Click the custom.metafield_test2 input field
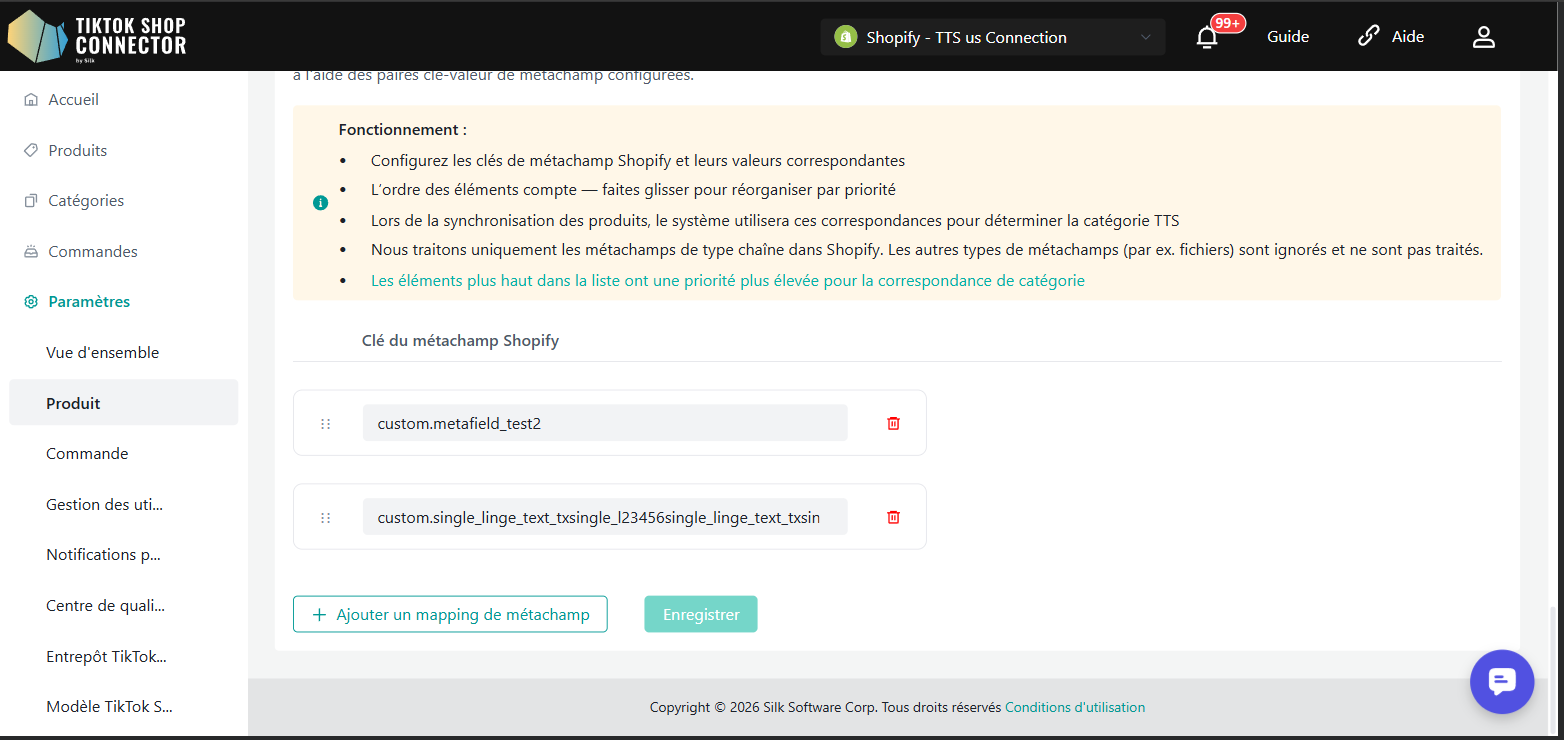Image resolution: width=1564 pixels, height=740 pixels. coord(604,423)
